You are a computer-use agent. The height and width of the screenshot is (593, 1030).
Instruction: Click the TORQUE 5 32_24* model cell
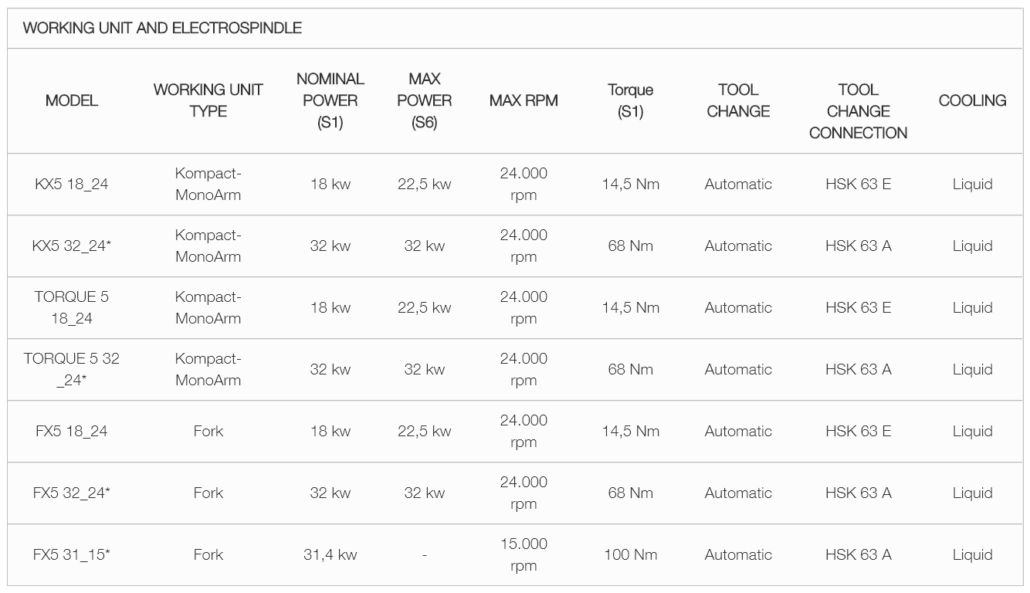coord(72,369)
